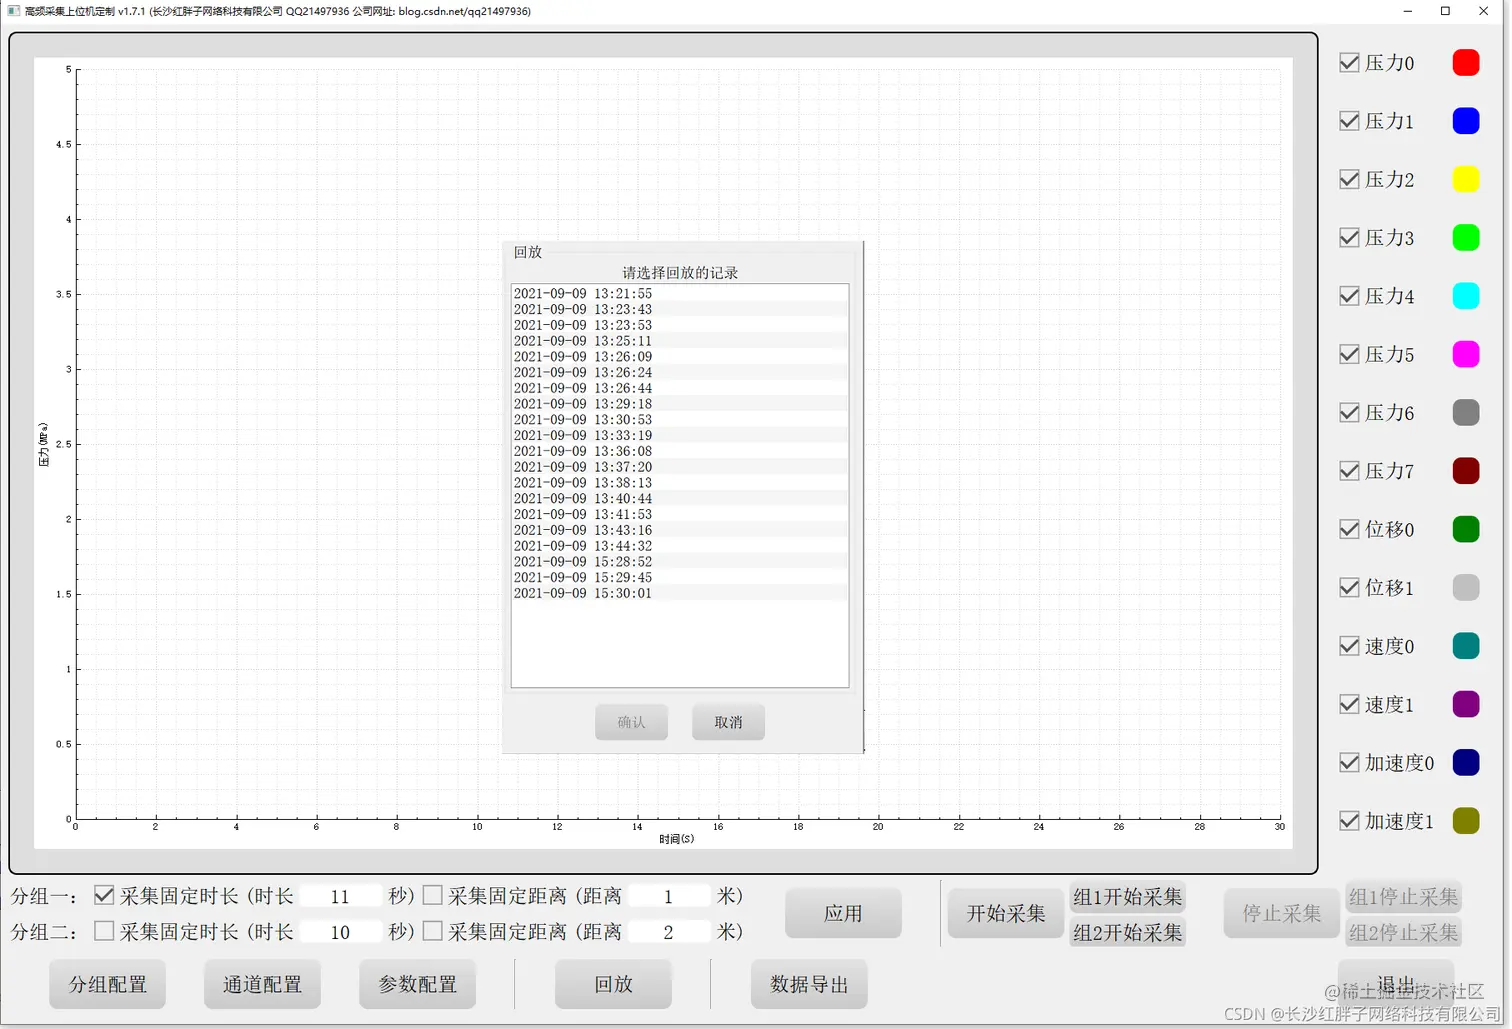Screen dimensions: 1512x1029
Task: Uncheck the 加速度1 checkbox
Action: point(1349,821)
